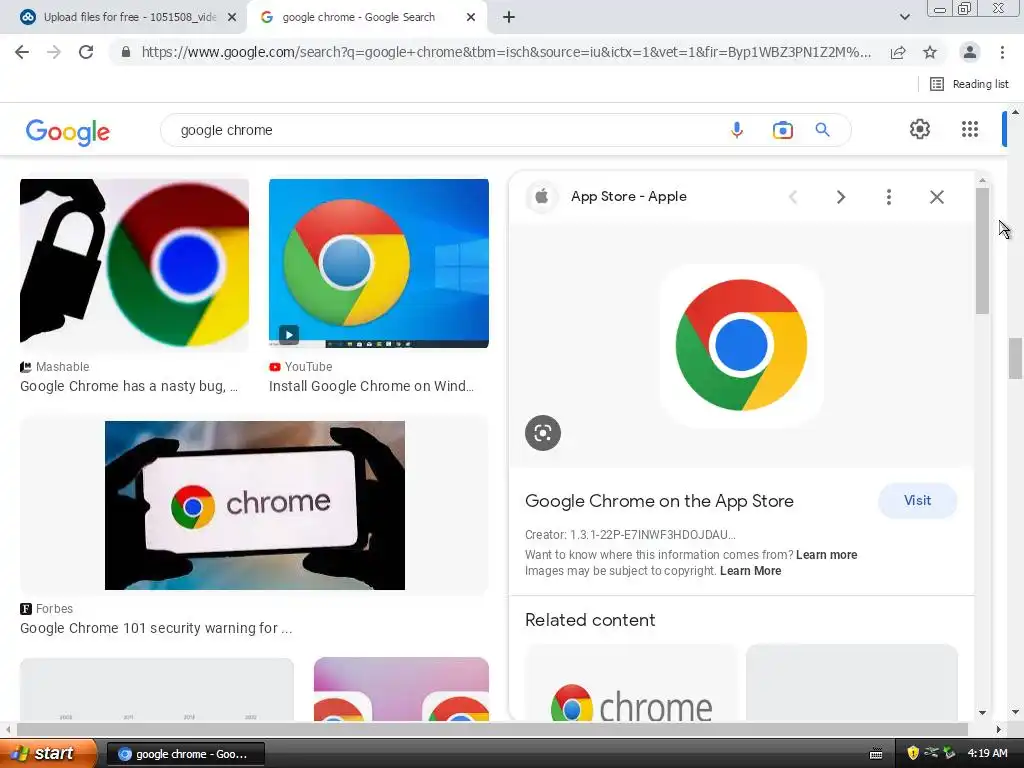The width and height of the screenshot is (1024, 768).
Task: Go to the Google home logo
Action: coord(68,132)
